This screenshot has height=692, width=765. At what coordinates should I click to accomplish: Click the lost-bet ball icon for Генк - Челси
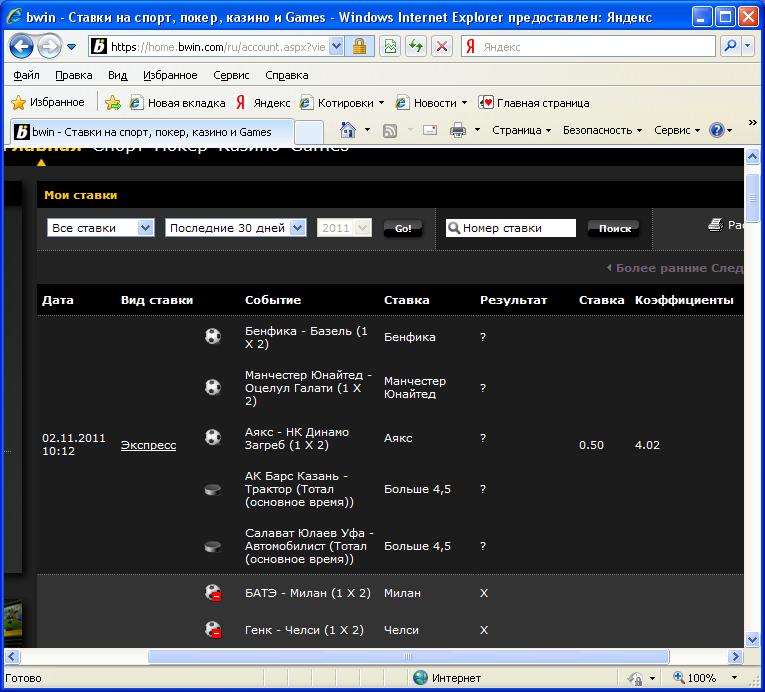pyautogui.click(x=213, y=630)
